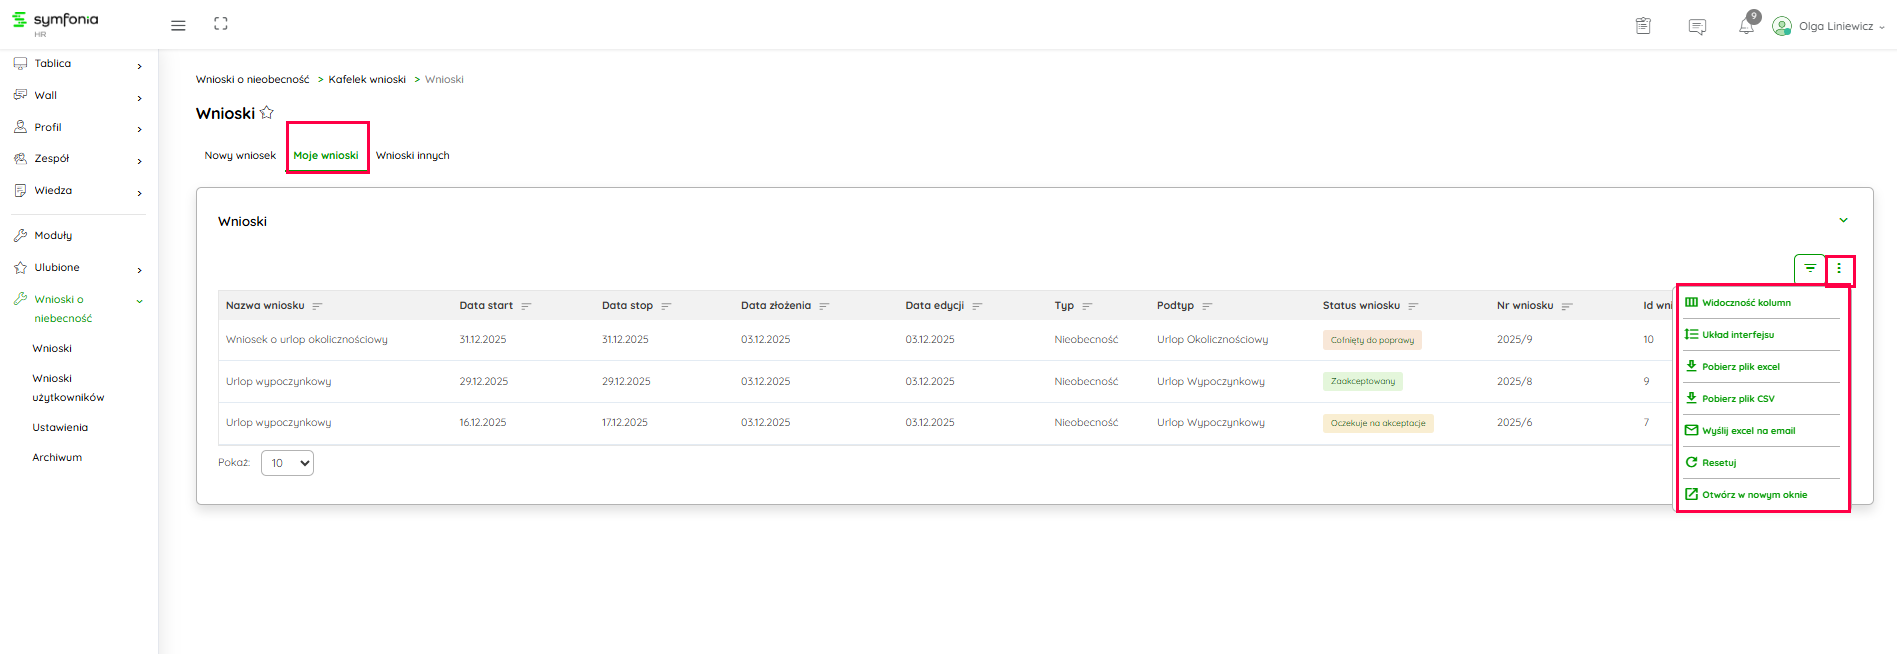Screen dimensions: 1897x654
Task: Click the three-dot table options icon
Action: [x=1839, y=268]
